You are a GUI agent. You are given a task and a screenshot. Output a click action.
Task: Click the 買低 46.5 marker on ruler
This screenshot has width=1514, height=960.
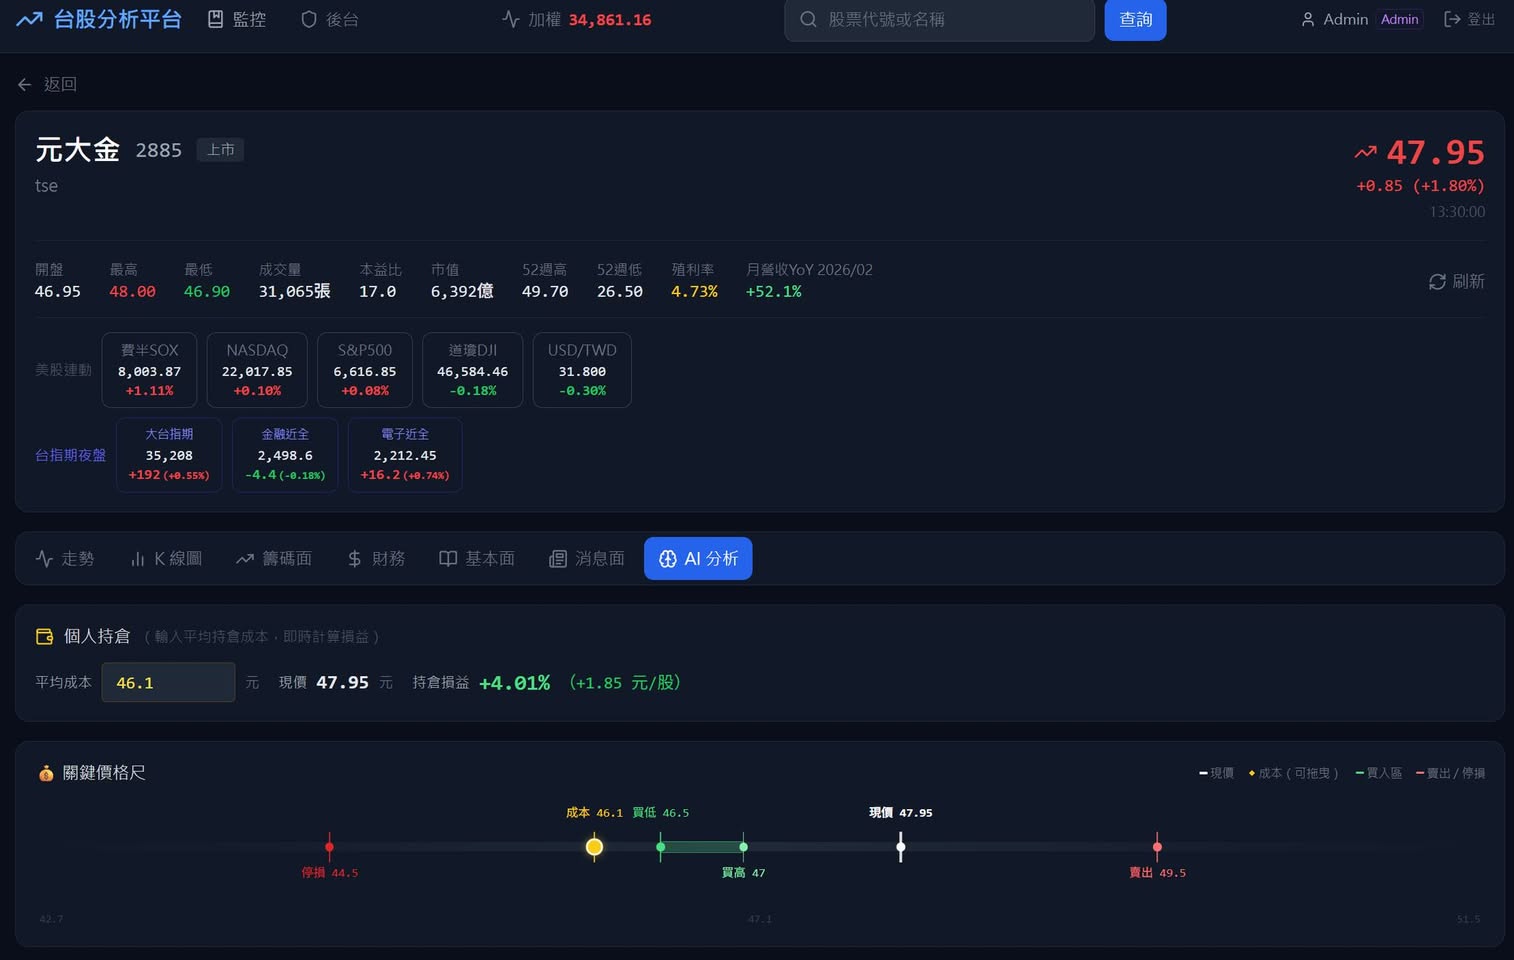(660, 847)
